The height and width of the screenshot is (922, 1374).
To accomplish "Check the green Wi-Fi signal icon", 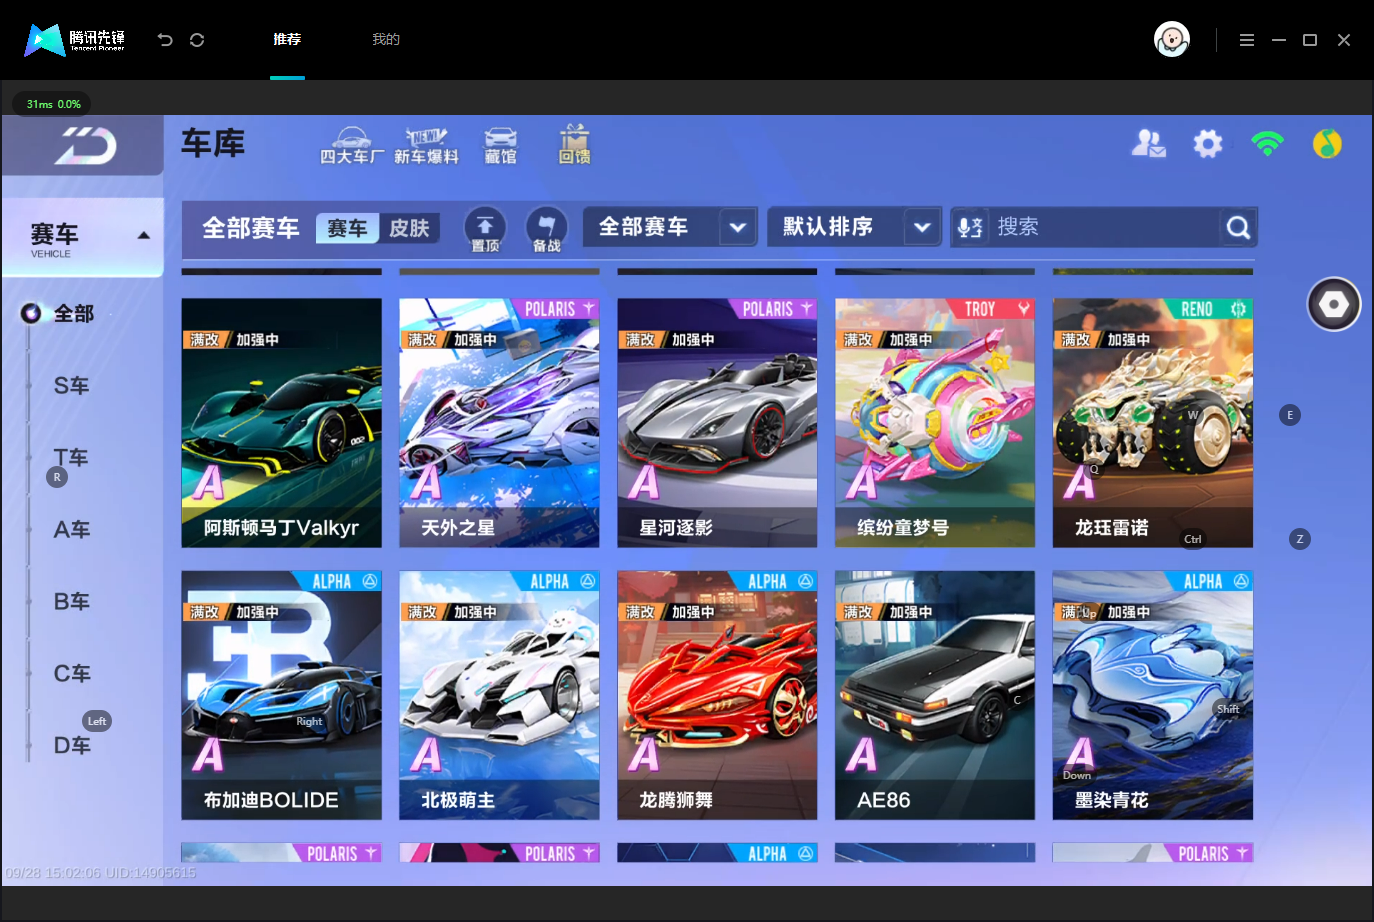I will pyautogui.click(x=1267, y=144).
